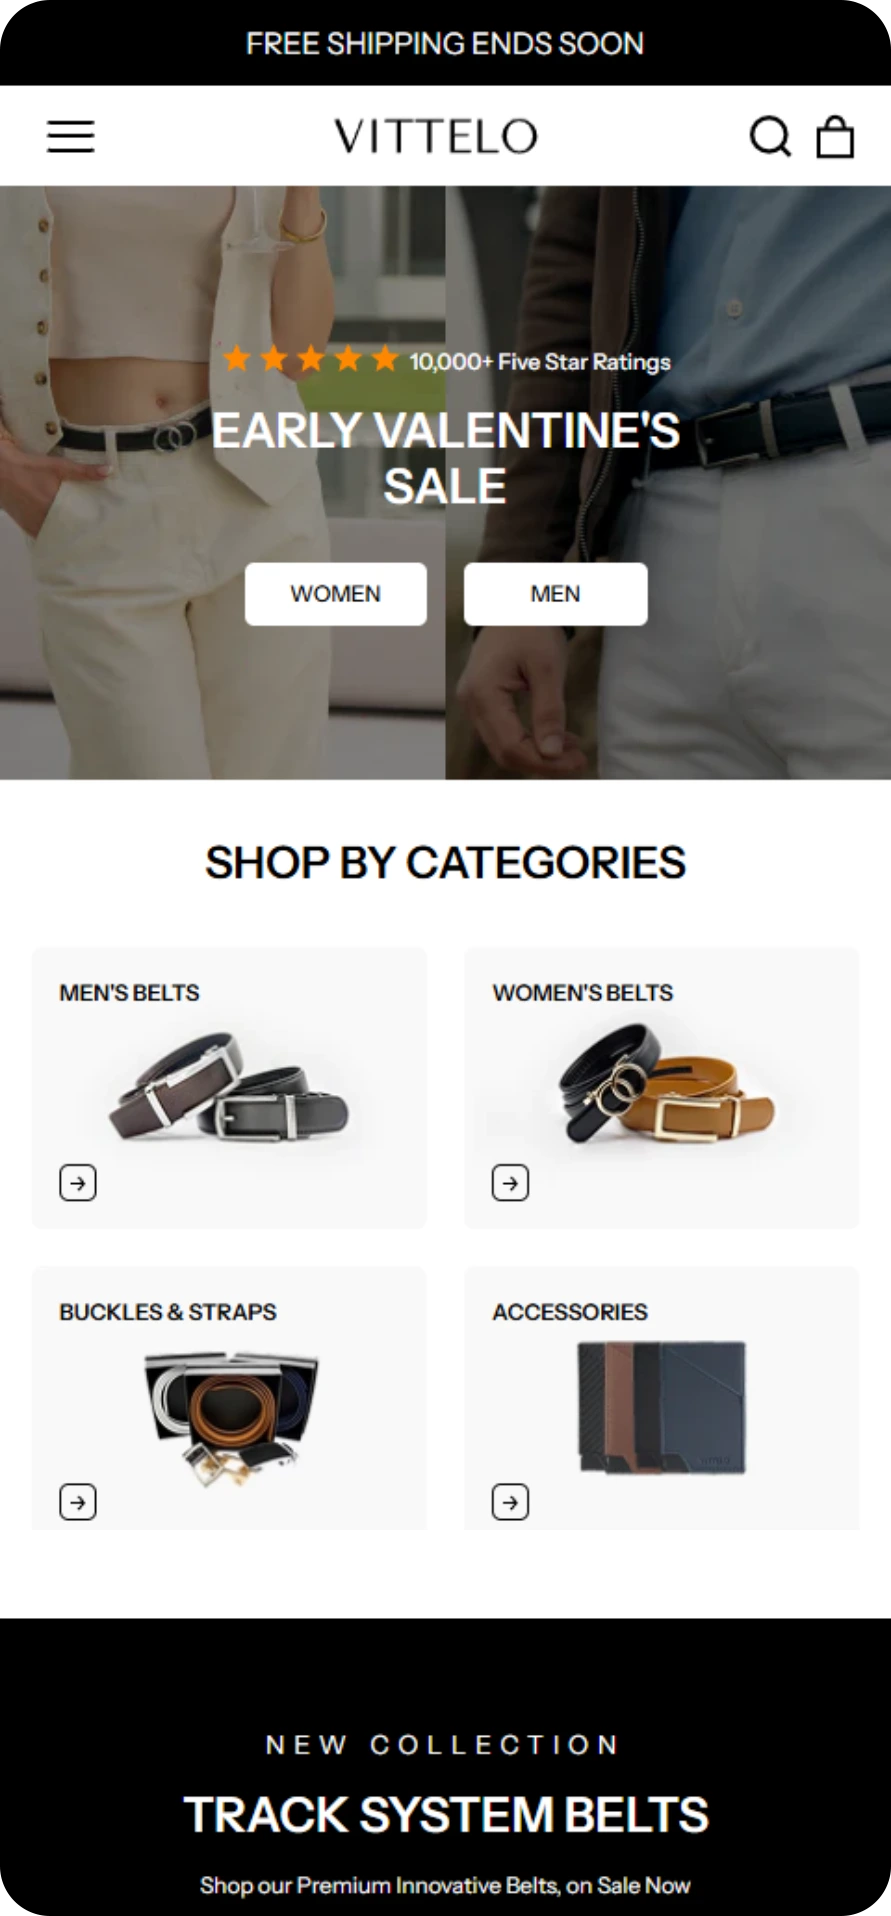Shop the Women sale button
Viewport: 891px width, 1916px height.
point(336,594)
